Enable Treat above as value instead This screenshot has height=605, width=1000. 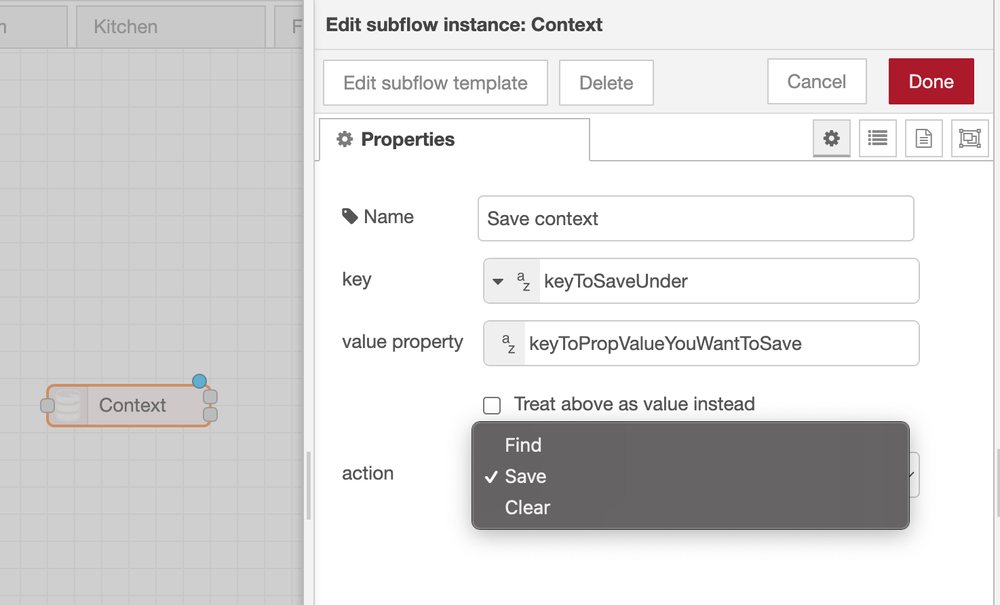[492, 405]
